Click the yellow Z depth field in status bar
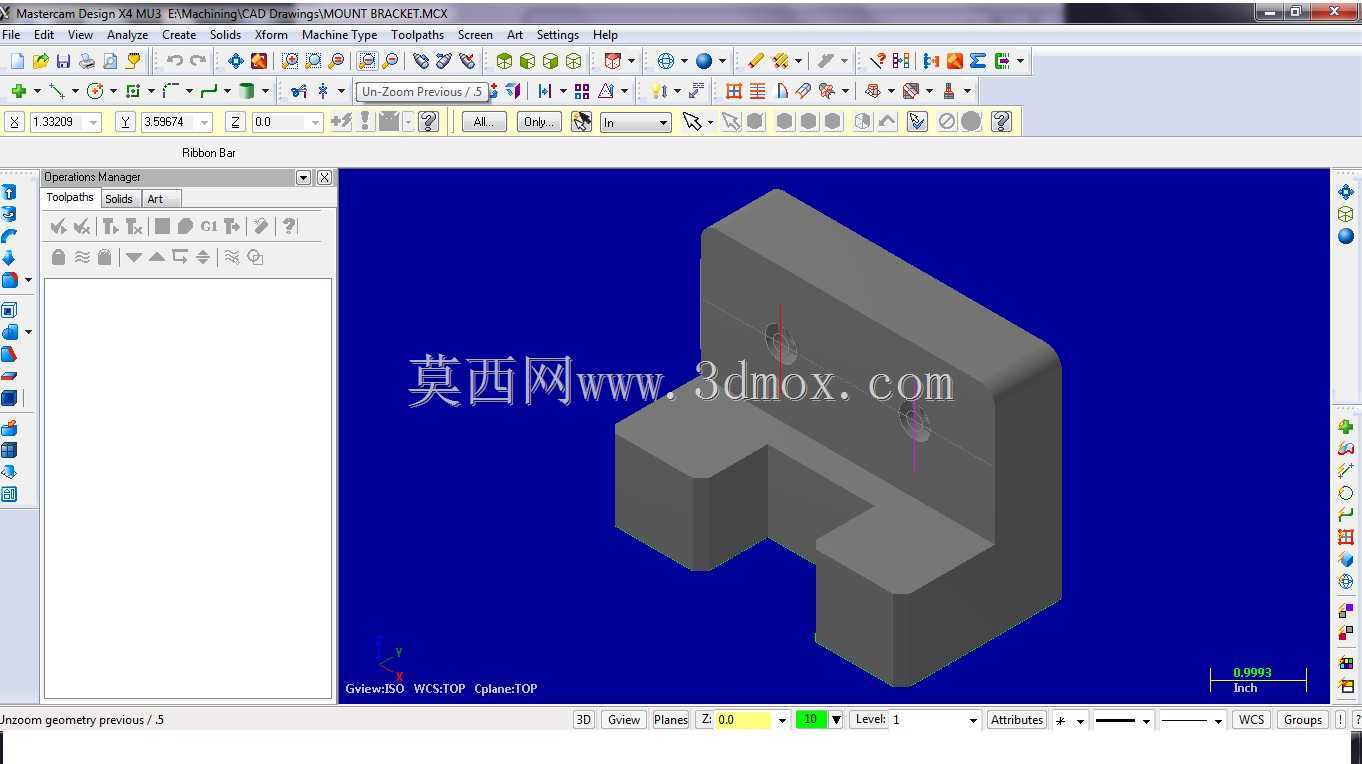This screenshot has width=1362, height=764. coord(744,720)
